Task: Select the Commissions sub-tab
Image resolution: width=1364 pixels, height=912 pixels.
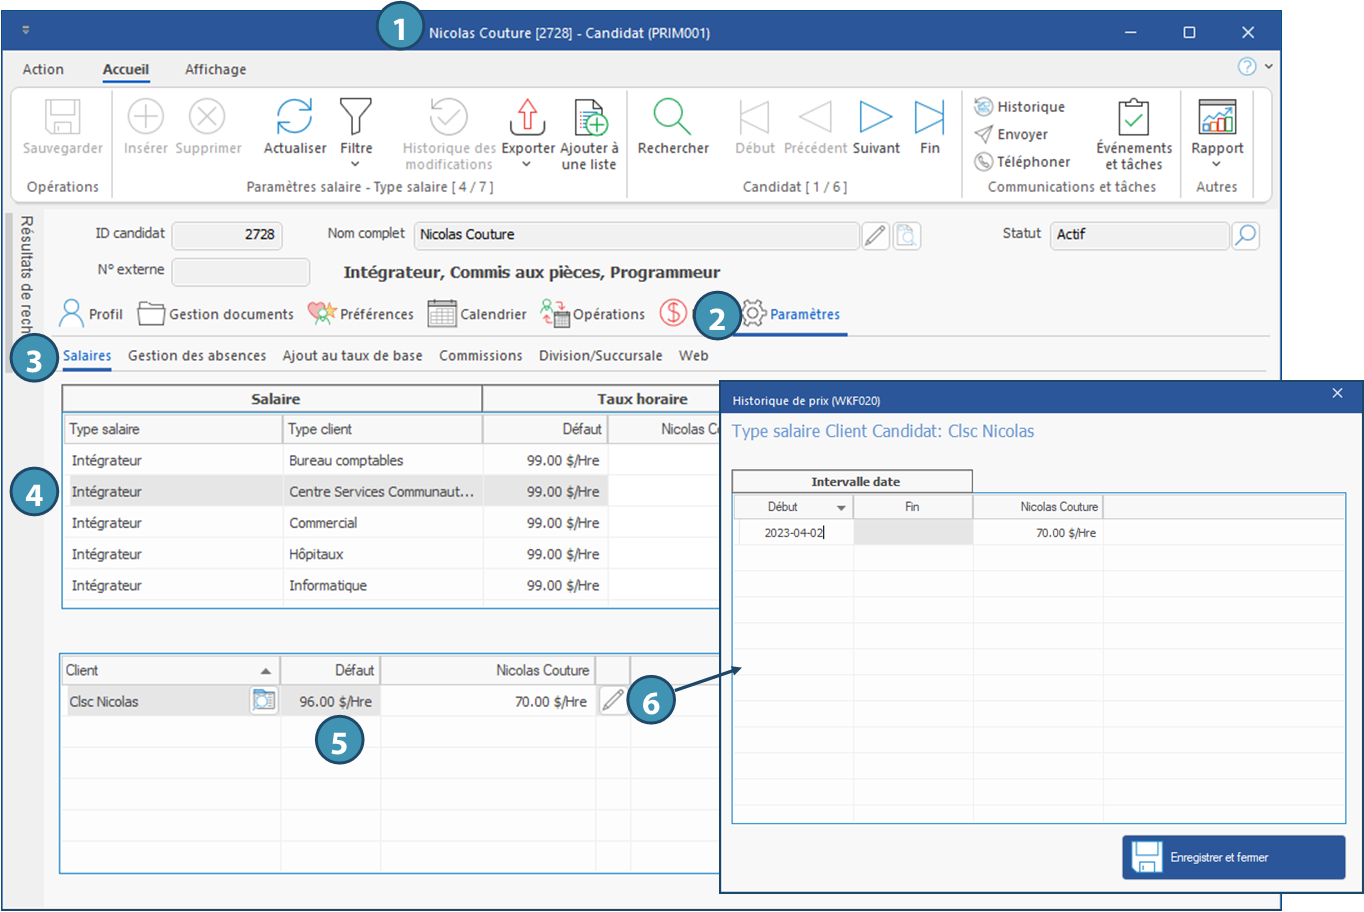Action: [480, 356]
